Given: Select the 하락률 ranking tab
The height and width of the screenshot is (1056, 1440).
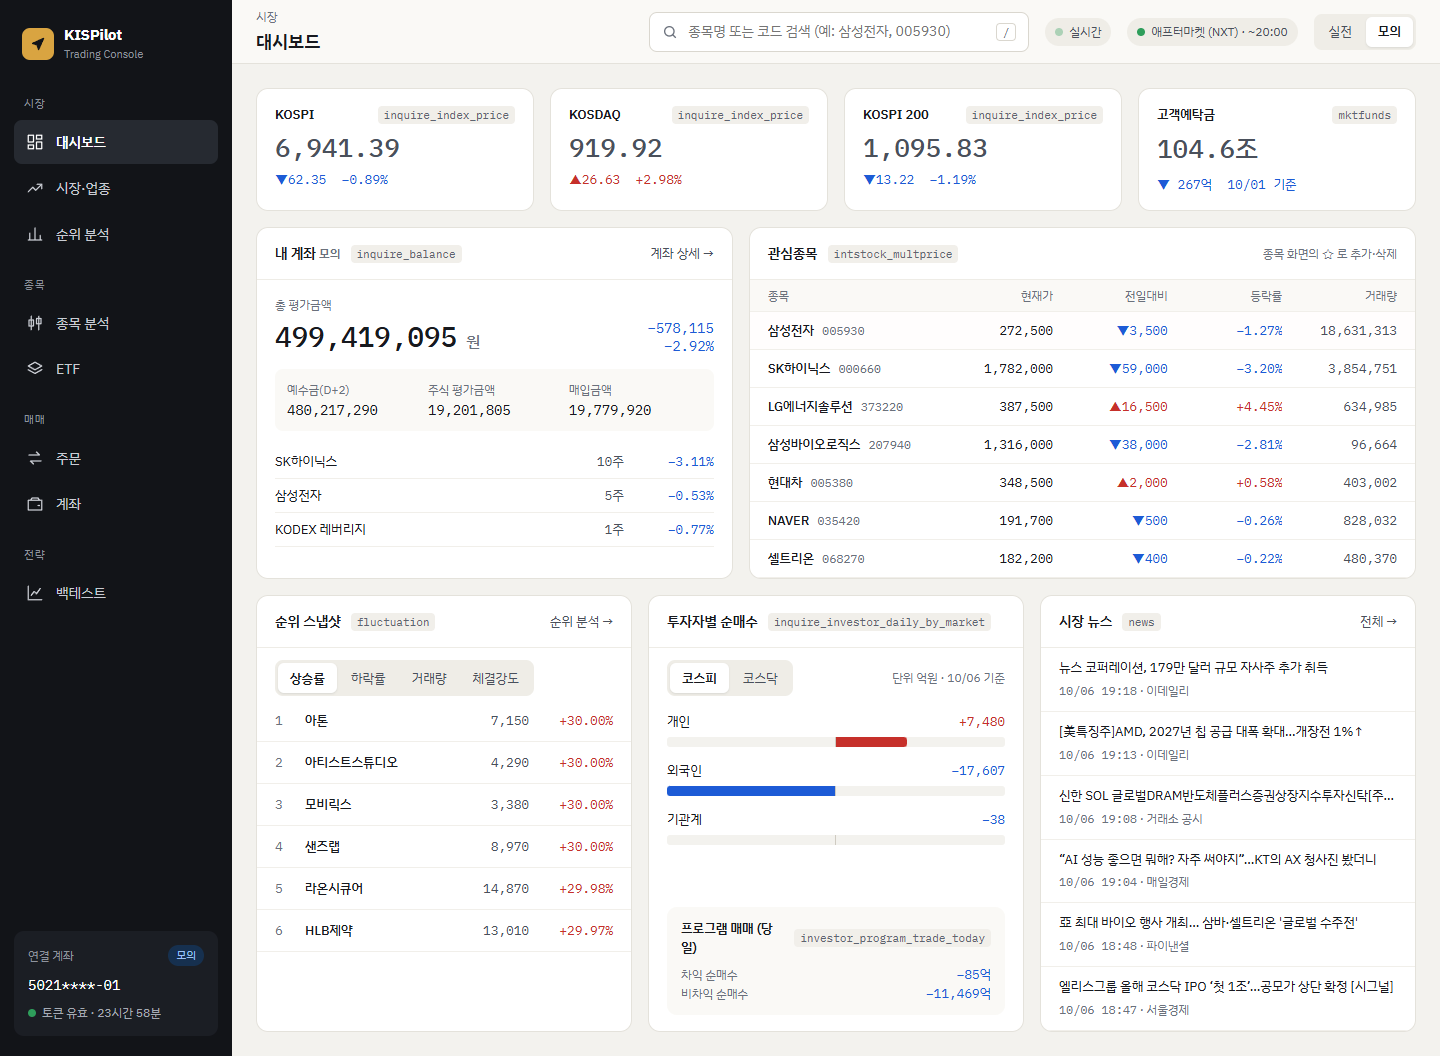Looking at the screenshot, I should click(x=368, y=678).
